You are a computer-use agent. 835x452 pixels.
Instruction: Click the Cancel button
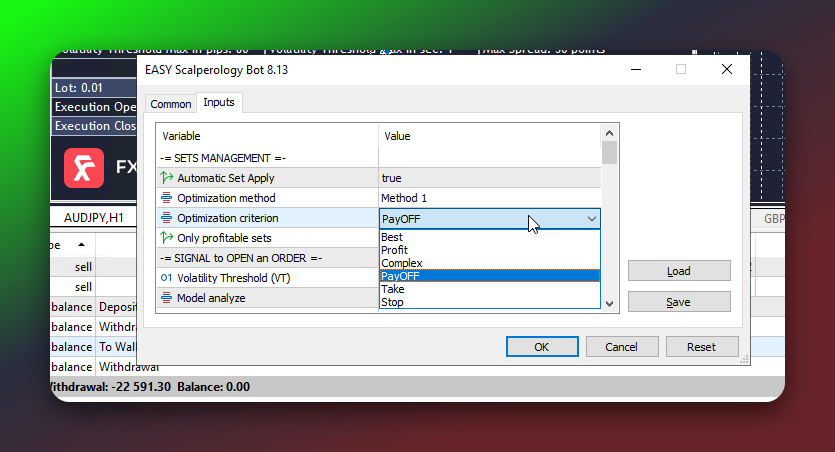pos(622,347)
